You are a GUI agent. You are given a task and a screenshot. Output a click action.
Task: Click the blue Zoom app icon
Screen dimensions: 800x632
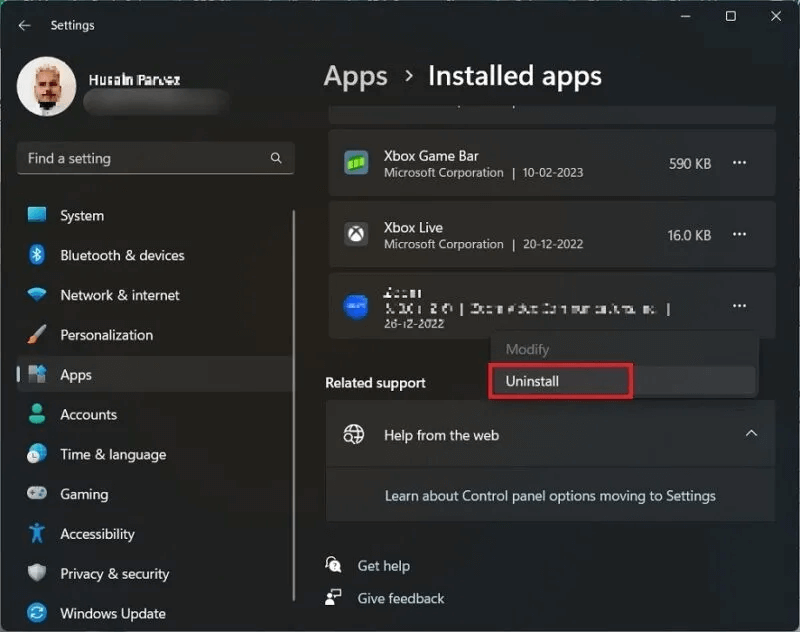click(356, 306)
